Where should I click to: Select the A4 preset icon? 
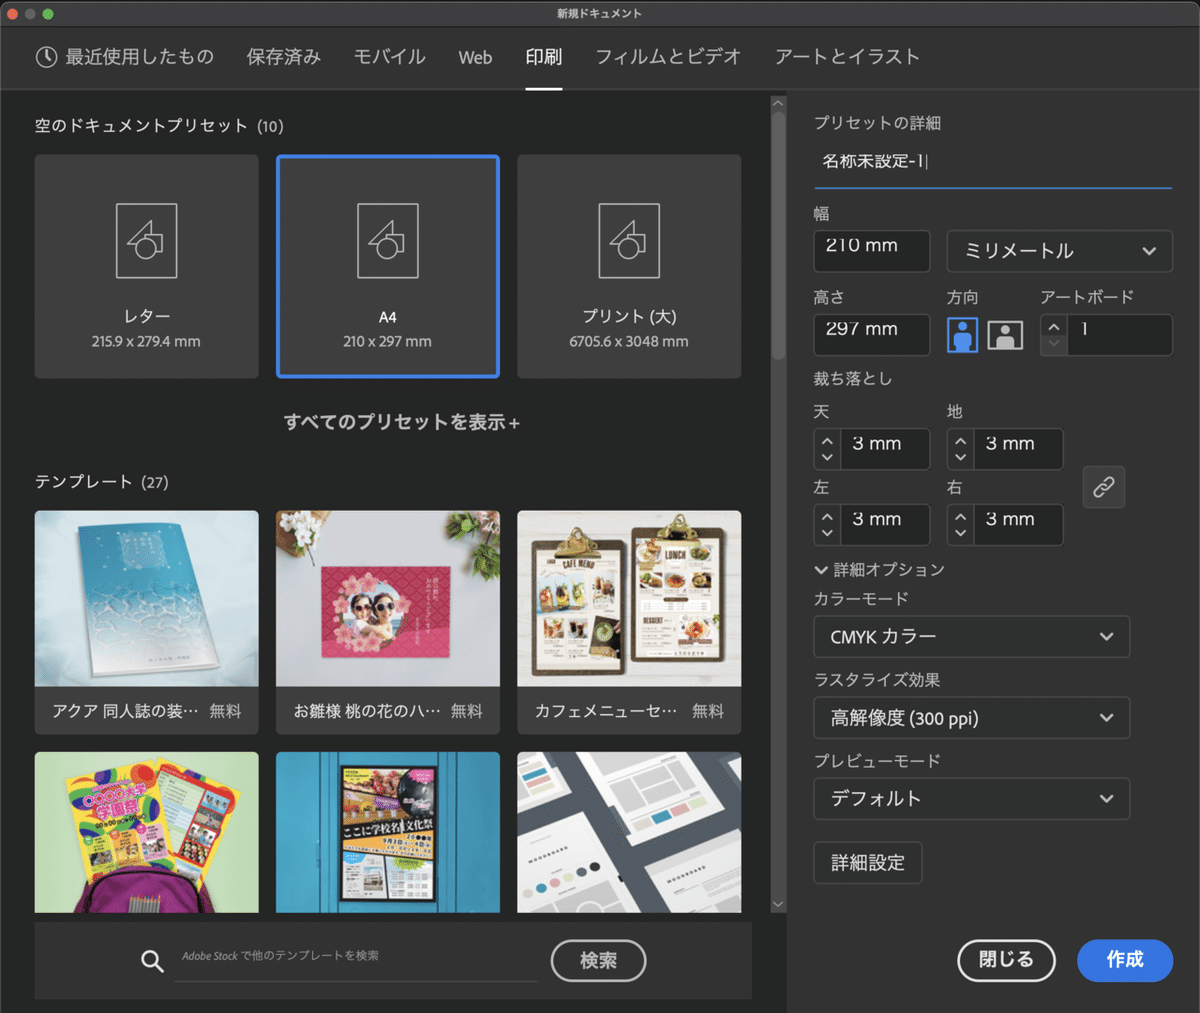(x=388, y=241)
